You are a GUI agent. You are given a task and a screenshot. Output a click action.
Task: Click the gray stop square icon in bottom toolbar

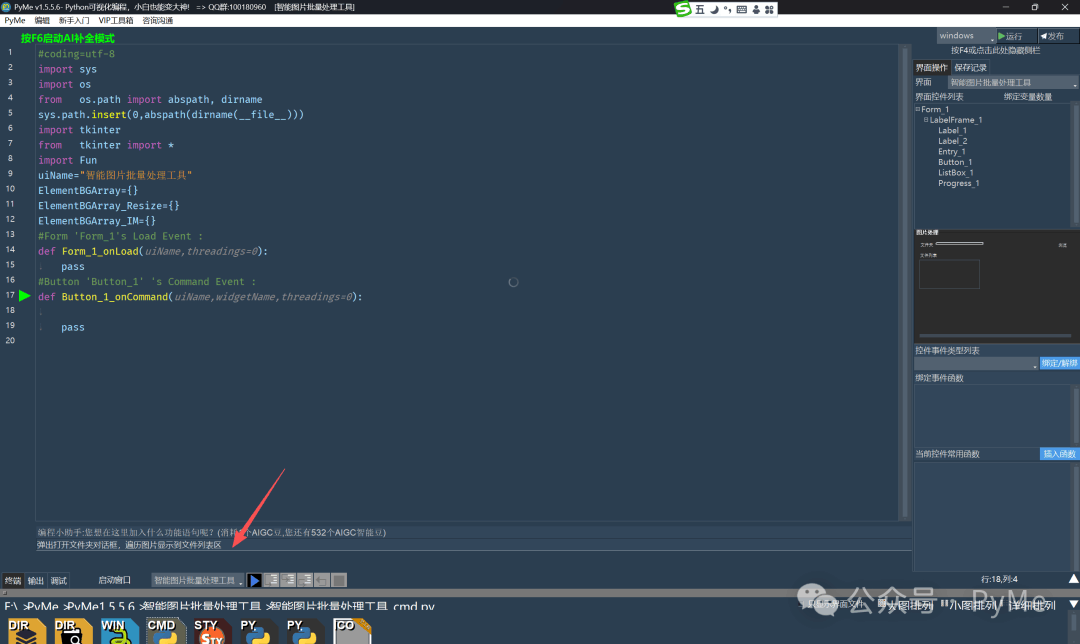tap(339, 580)
